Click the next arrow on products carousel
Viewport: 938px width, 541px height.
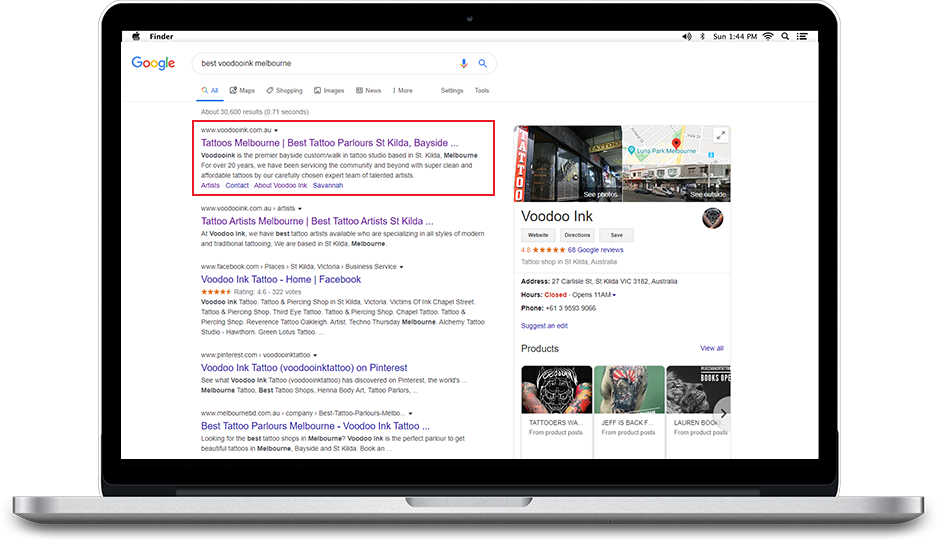723,413
